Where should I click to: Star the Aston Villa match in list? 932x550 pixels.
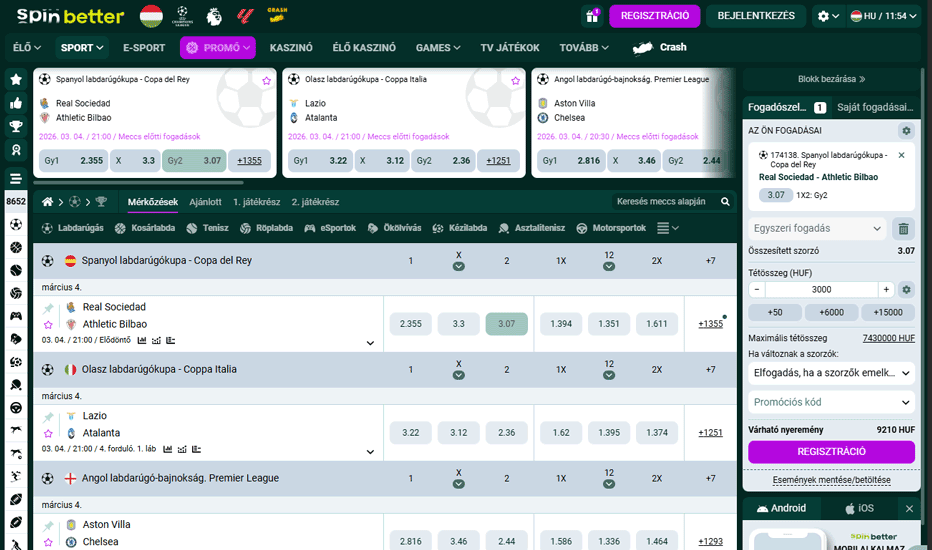[48, 542]
